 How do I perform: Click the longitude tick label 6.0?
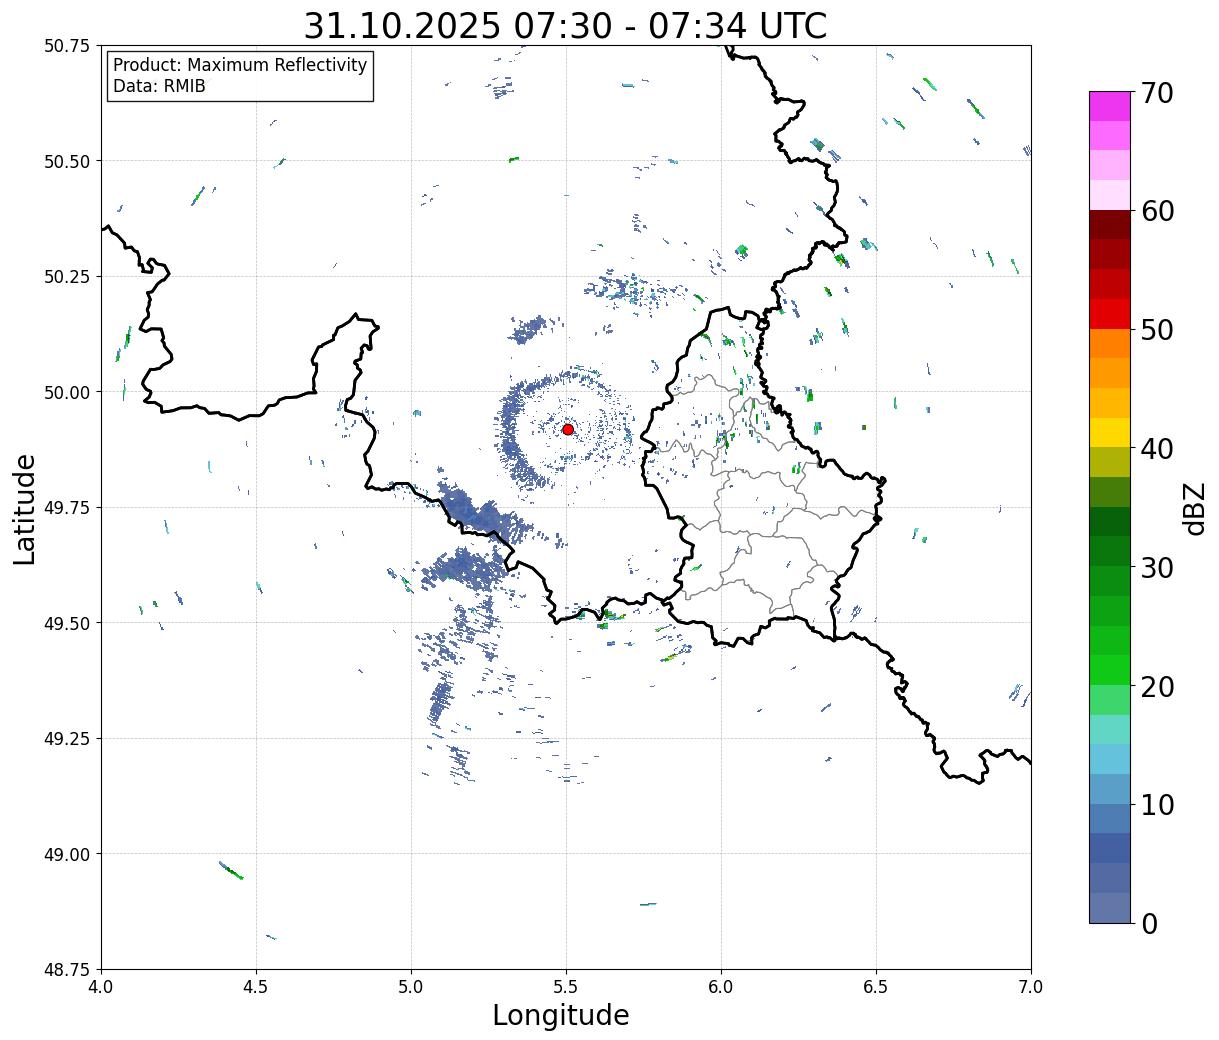[721, 987]
